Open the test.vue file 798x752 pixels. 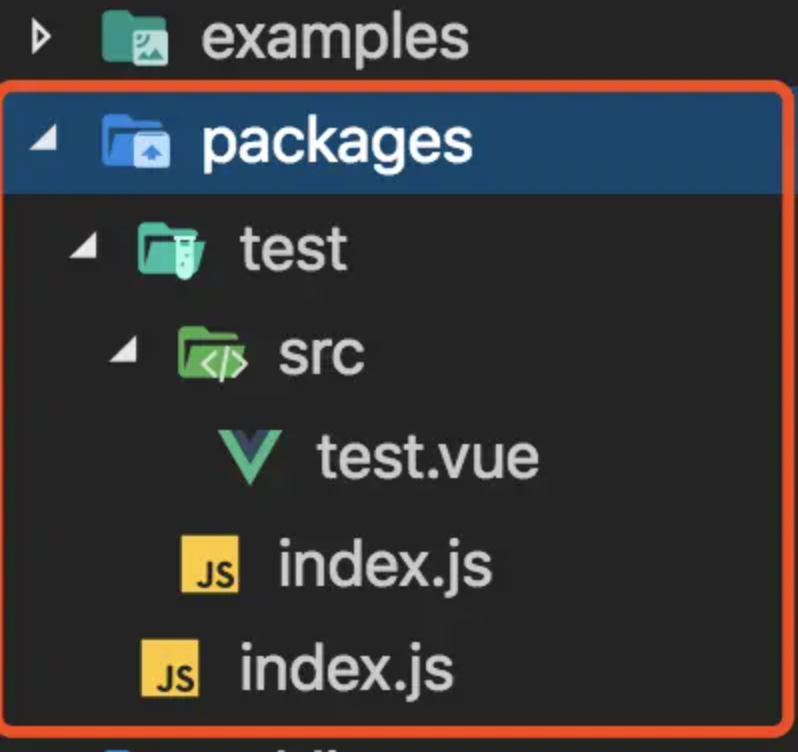point(428,459)
